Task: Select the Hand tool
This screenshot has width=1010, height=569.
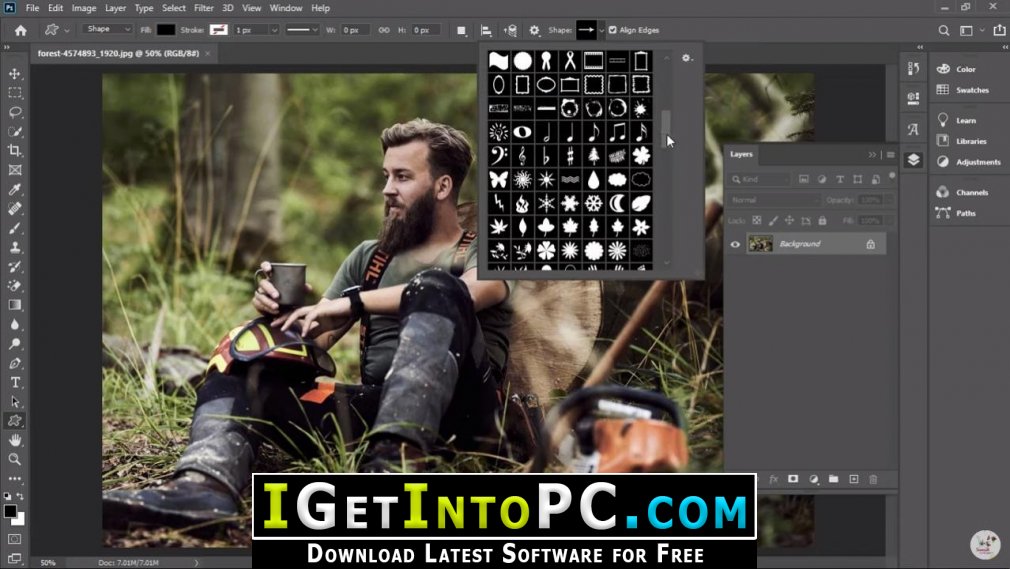Action: tap(15, 440)
